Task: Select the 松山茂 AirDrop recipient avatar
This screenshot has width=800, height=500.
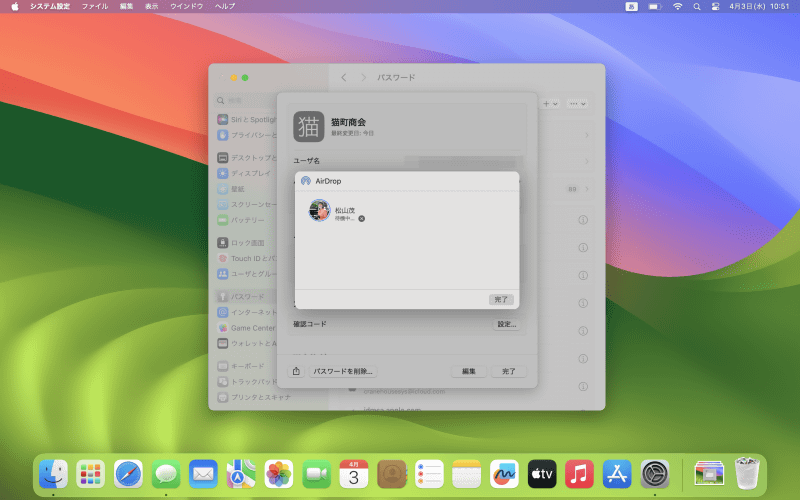Action: pyautogui.click(x=319, y=210)
